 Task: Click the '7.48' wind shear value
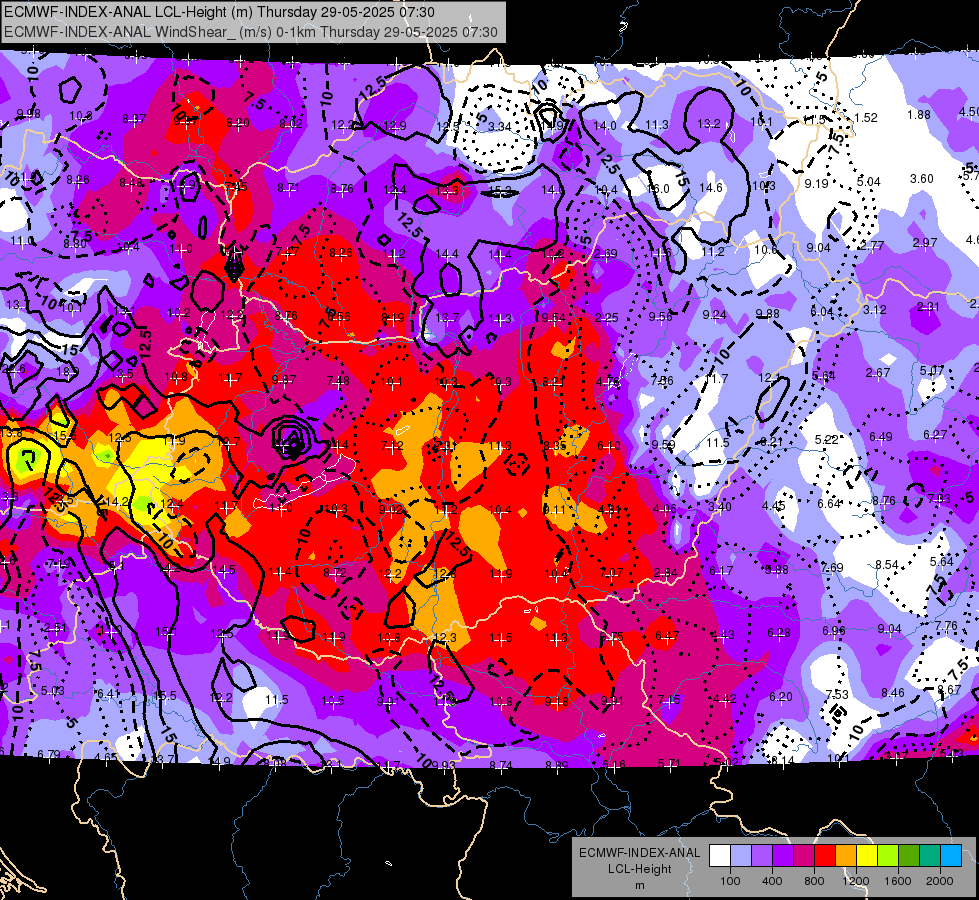[338, 380]
